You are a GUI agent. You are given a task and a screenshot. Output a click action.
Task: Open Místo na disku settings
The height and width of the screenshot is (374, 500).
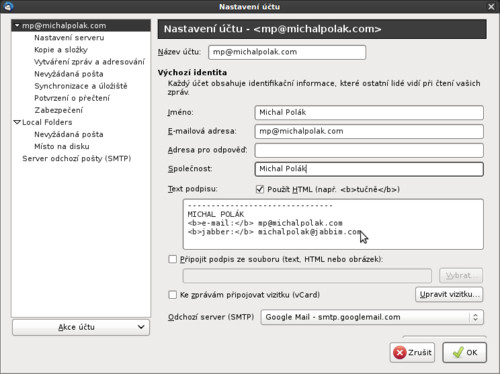[x=62, y=146]
